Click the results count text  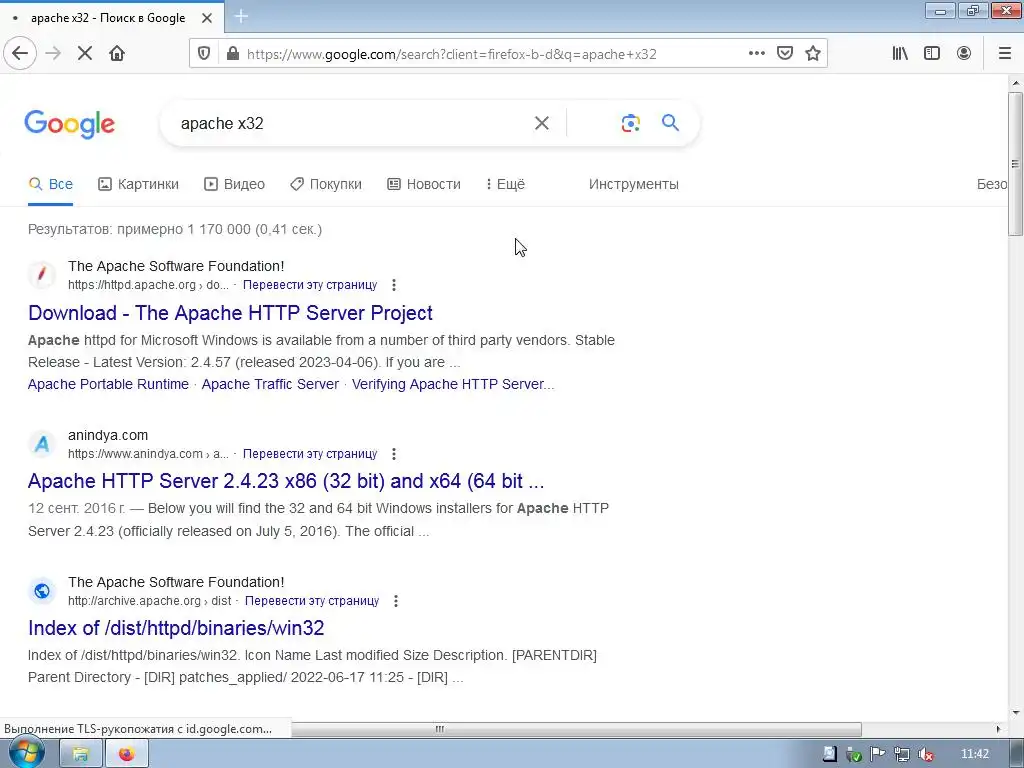[175, 229]
